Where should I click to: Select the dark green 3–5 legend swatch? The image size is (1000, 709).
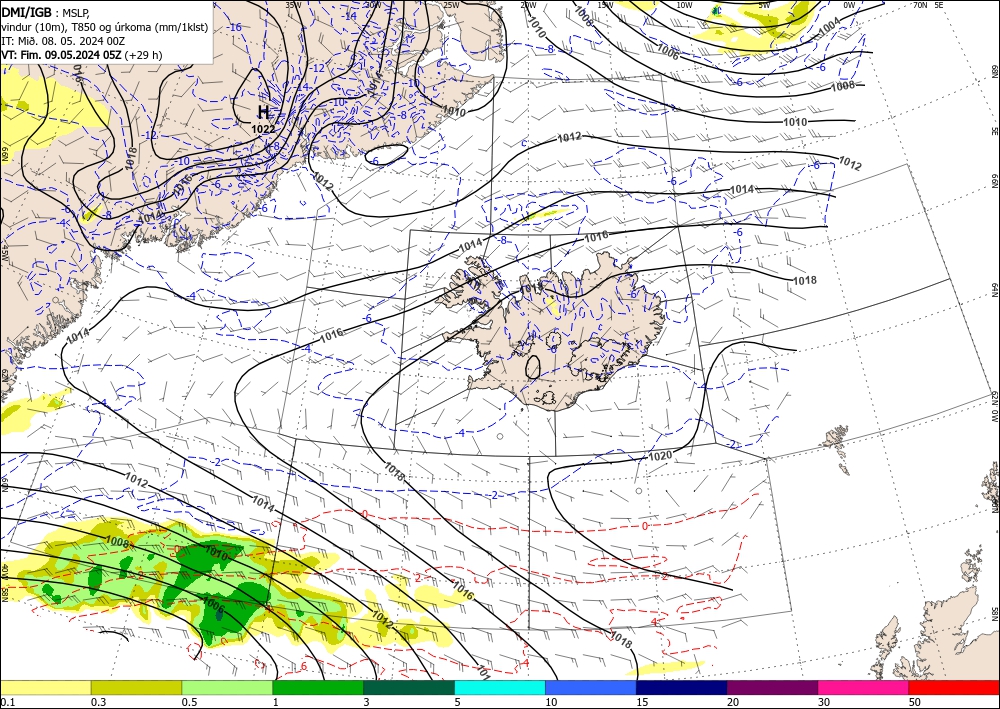click(409, 687)
